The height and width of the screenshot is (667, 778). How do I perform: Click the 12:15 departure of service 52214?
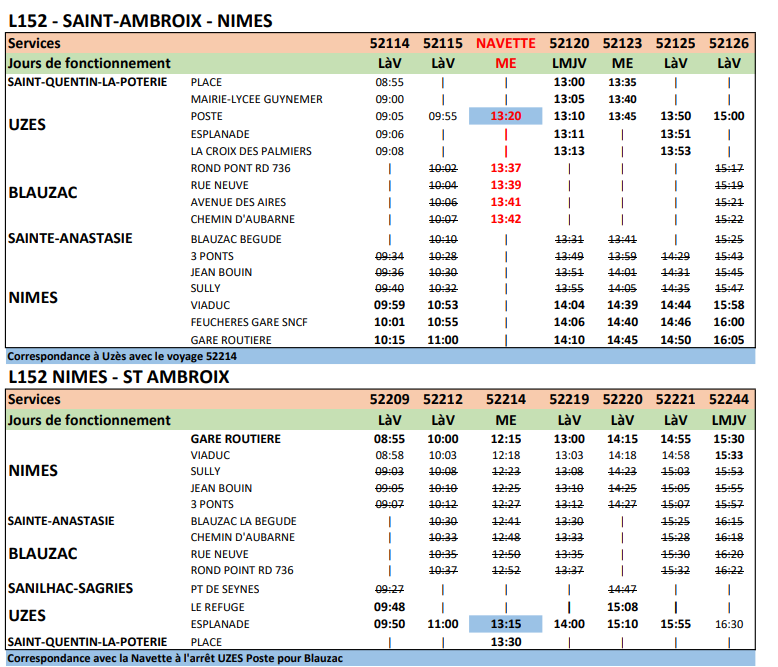(506, 439)
